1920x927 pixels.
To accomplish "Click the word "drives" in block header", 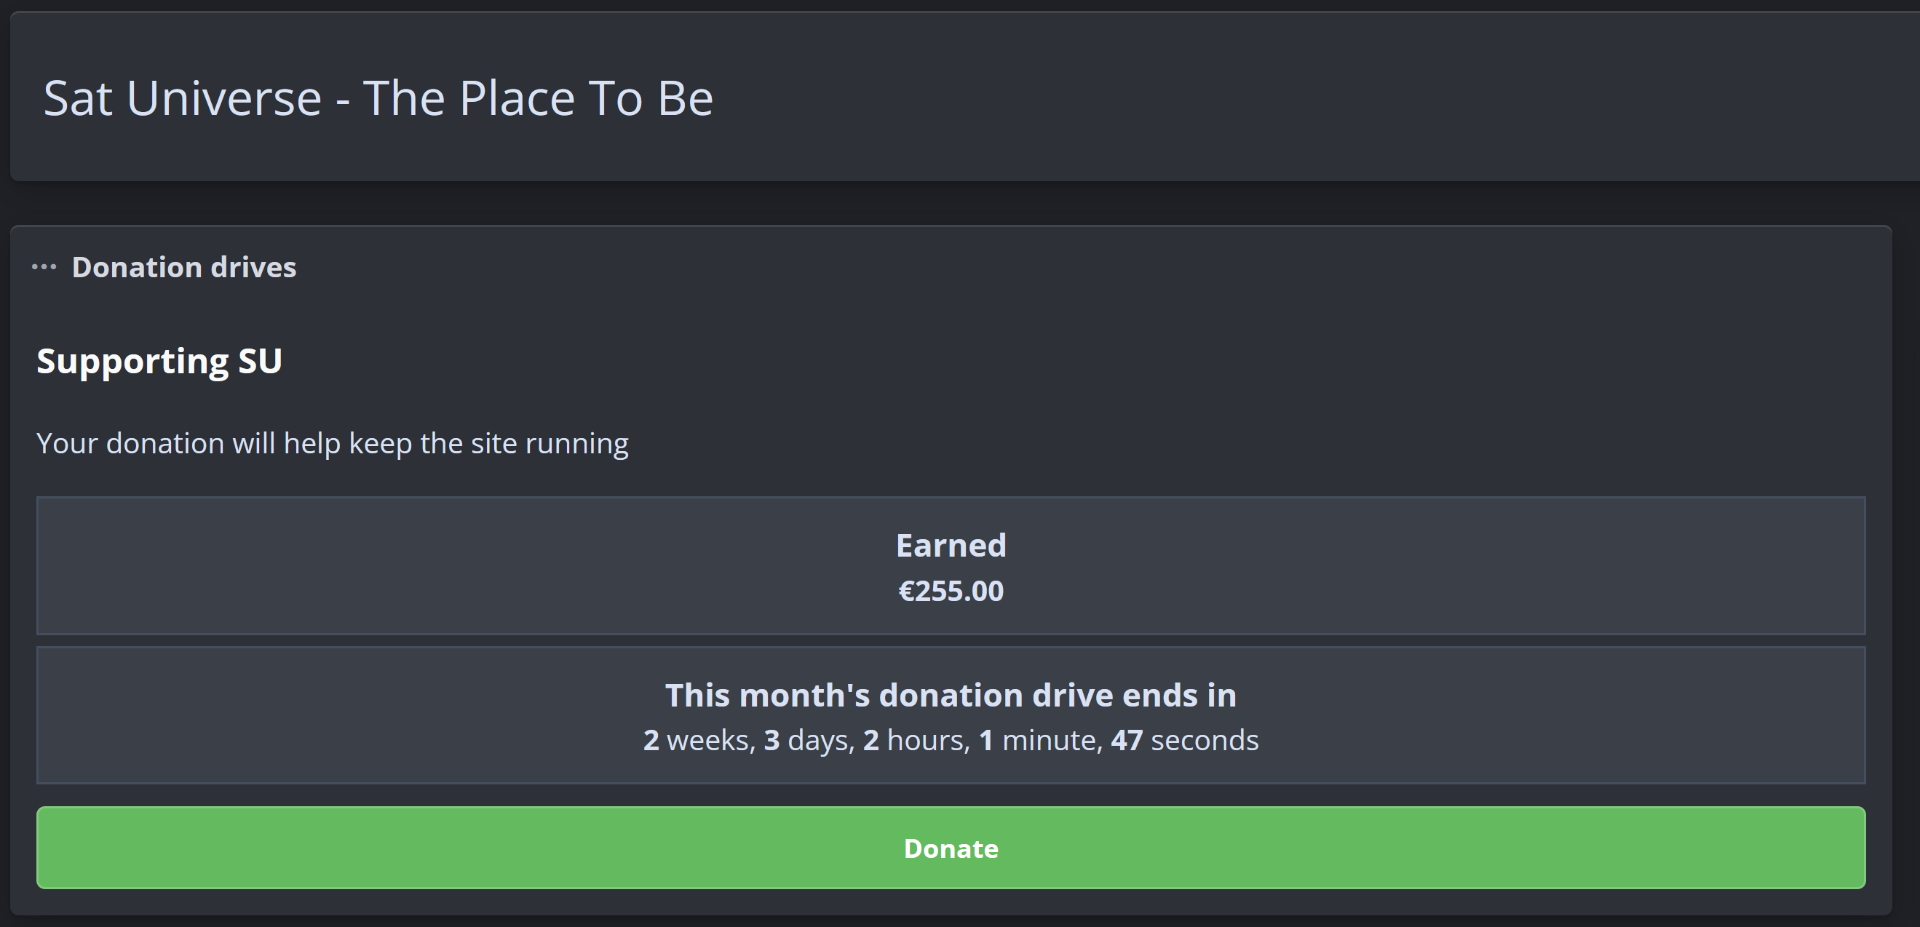I will click(253, 267).
